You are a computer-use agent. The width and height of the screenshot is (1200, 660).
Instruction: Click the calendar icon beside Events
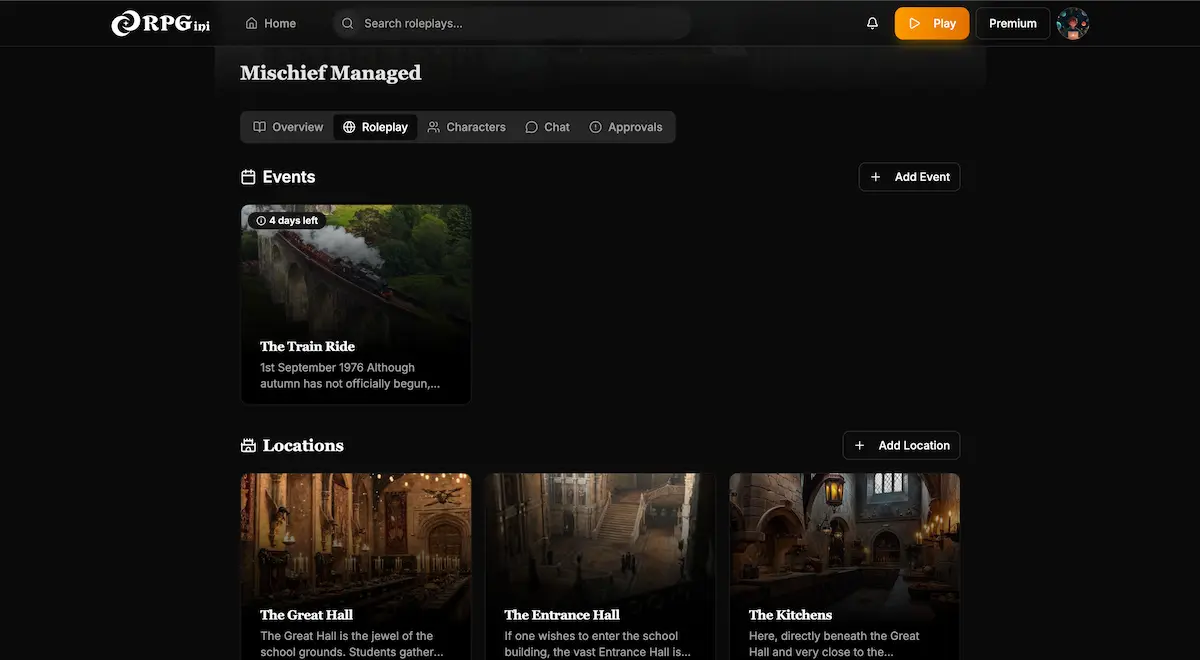[x=248, y=177]
